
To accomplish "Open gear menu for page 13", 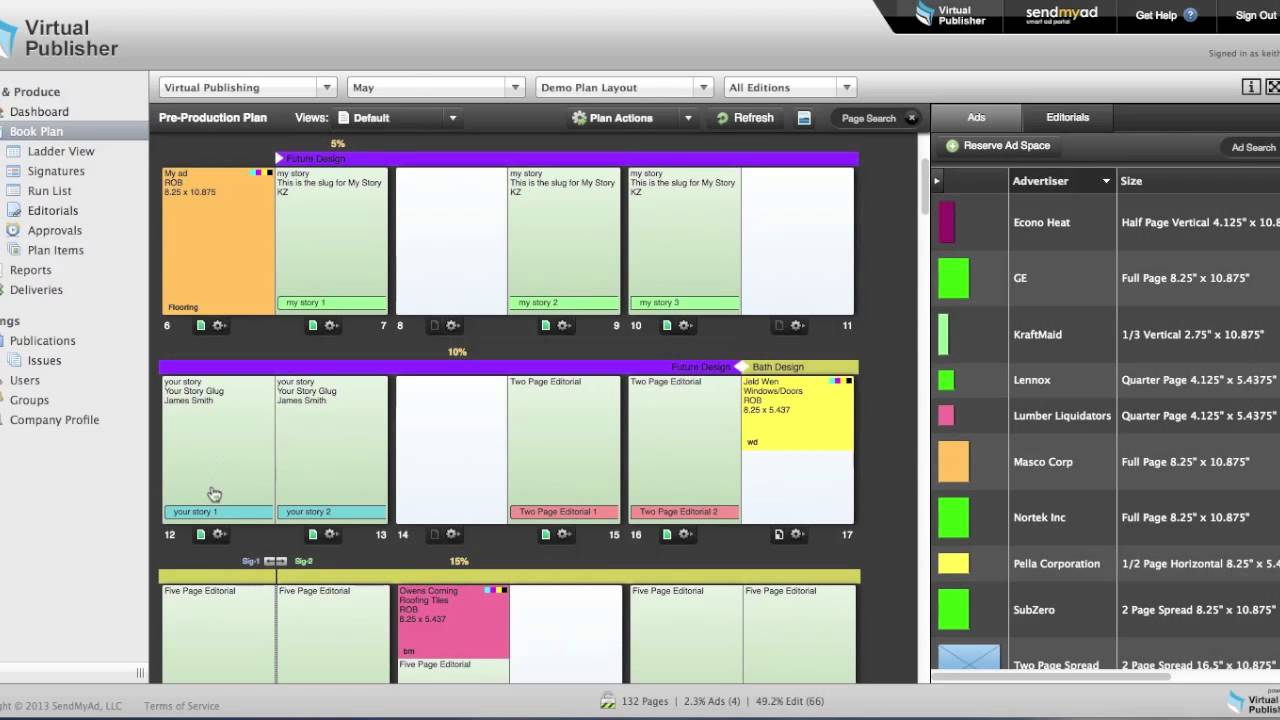I will point(331,534).
